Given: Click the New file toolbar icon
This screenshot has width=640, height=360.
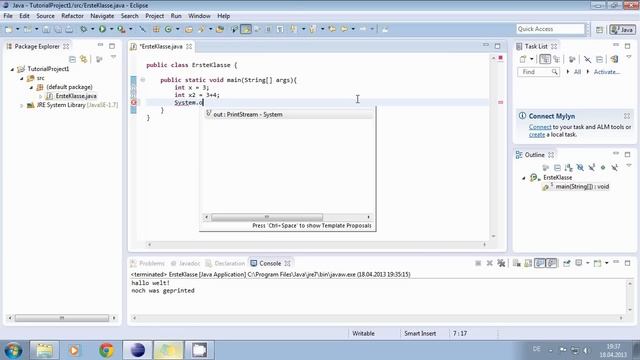Looking at the screenshot, I should tap(9, 29).
